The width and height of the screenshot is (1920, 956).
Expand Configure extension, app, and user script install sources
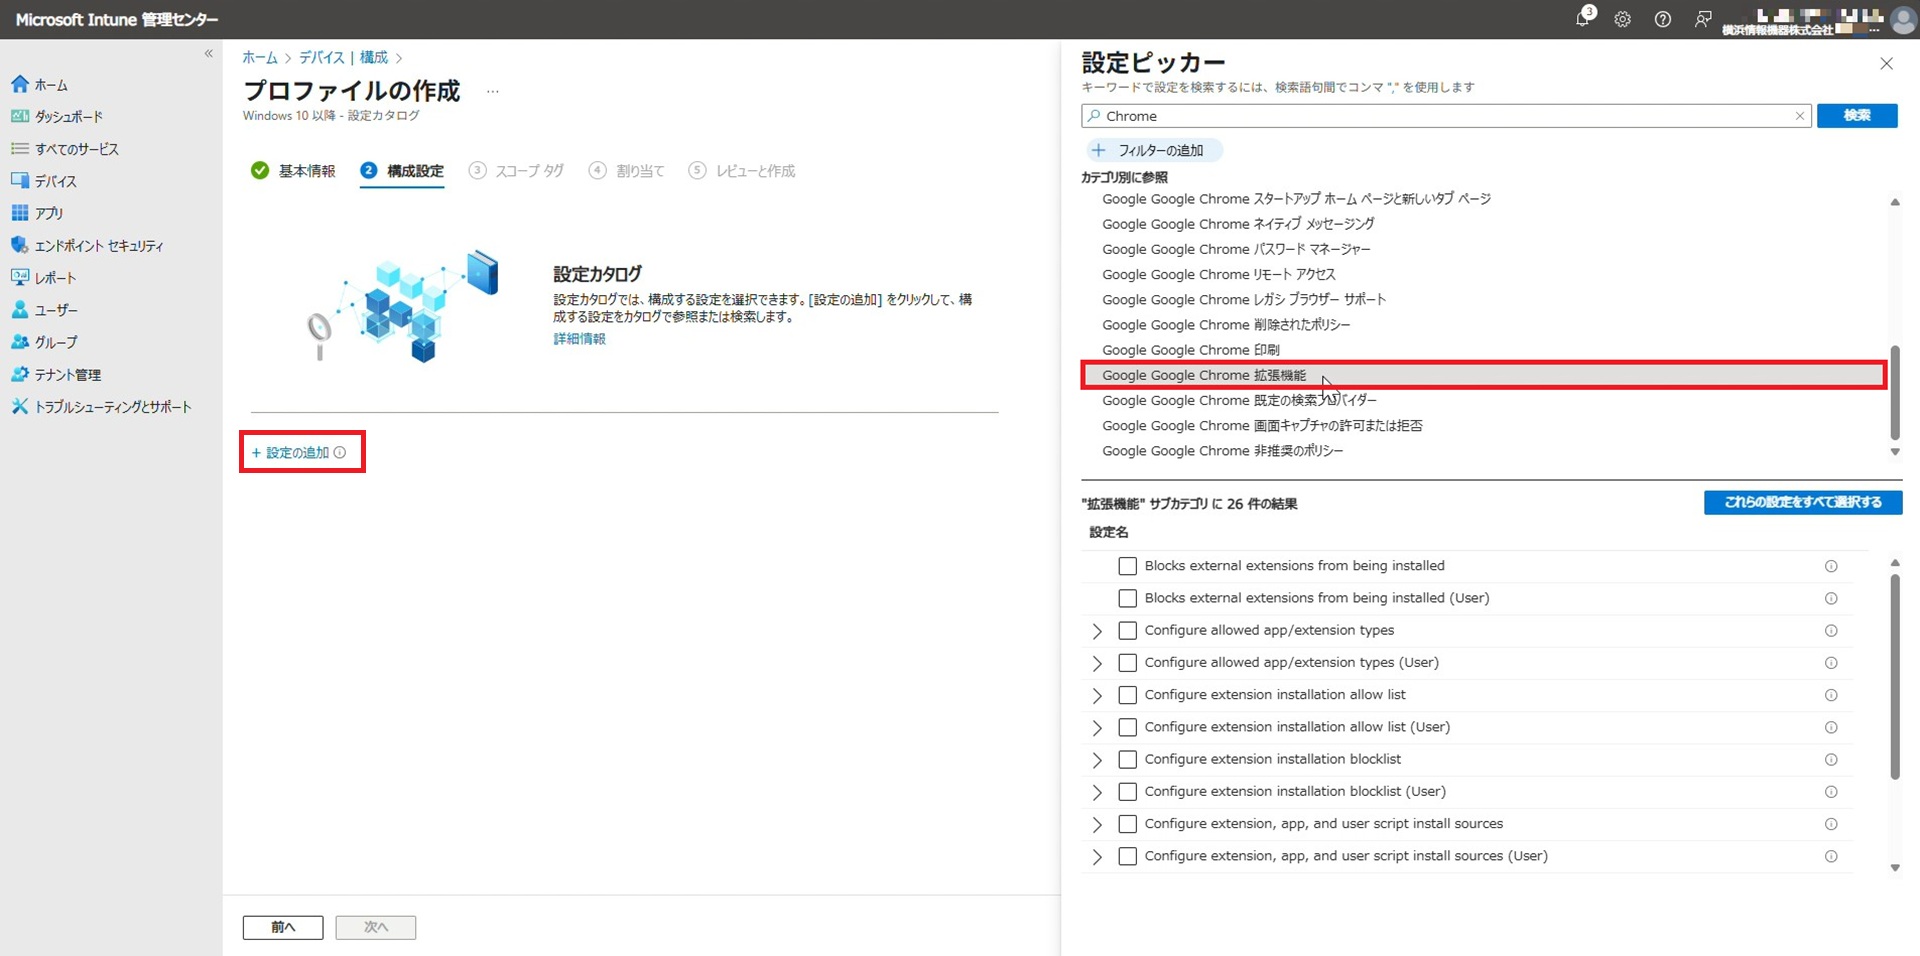[x=1097, y=824]
